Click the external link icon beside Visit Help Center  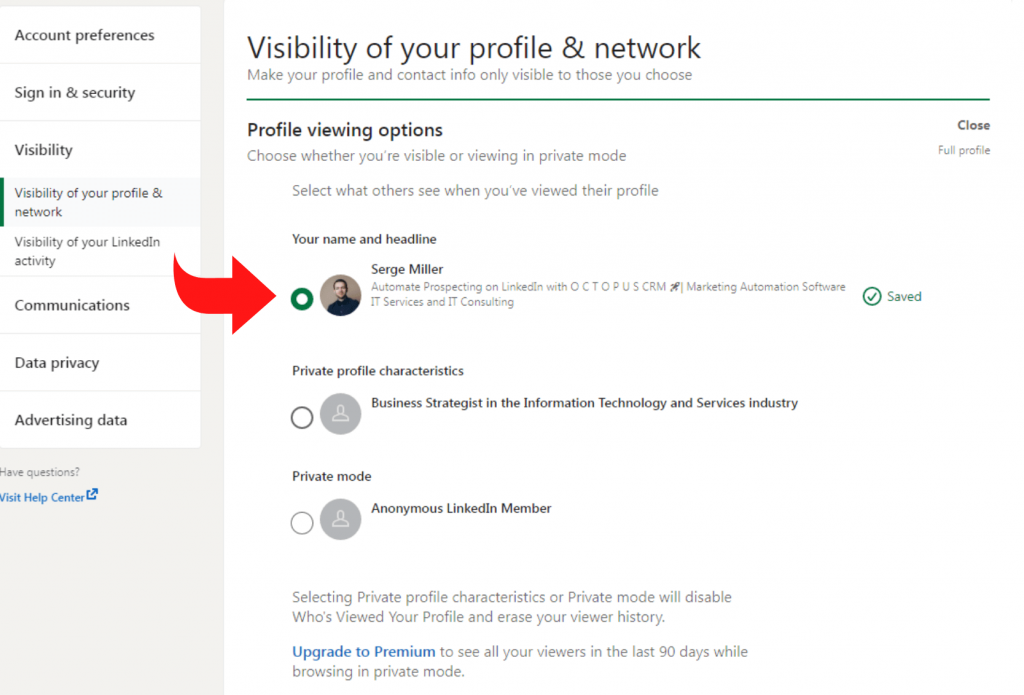click(x=92, y=496)
